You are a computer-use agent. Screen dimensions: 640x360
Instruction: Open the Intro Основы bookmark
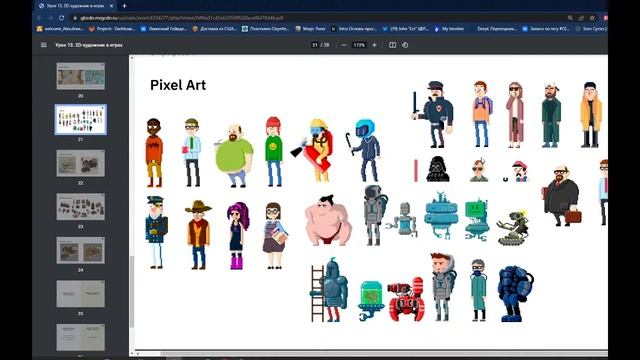353,29
